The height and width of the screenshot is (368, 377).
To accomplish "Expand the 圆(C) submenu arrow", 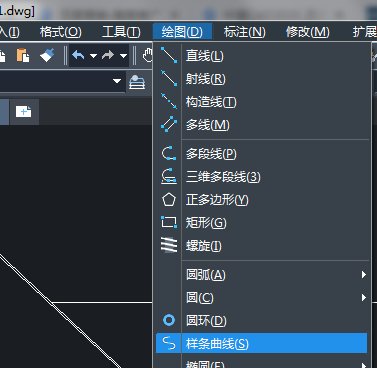I will 364,297.
